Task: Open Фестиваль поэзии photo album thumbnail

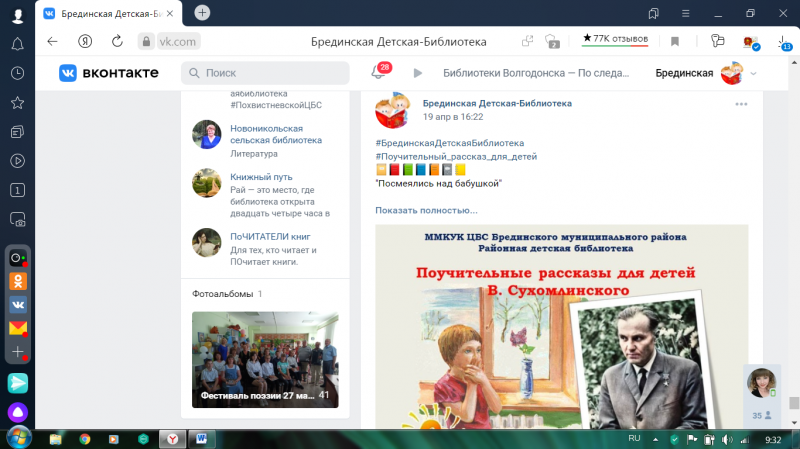Action: pos(265,359)
